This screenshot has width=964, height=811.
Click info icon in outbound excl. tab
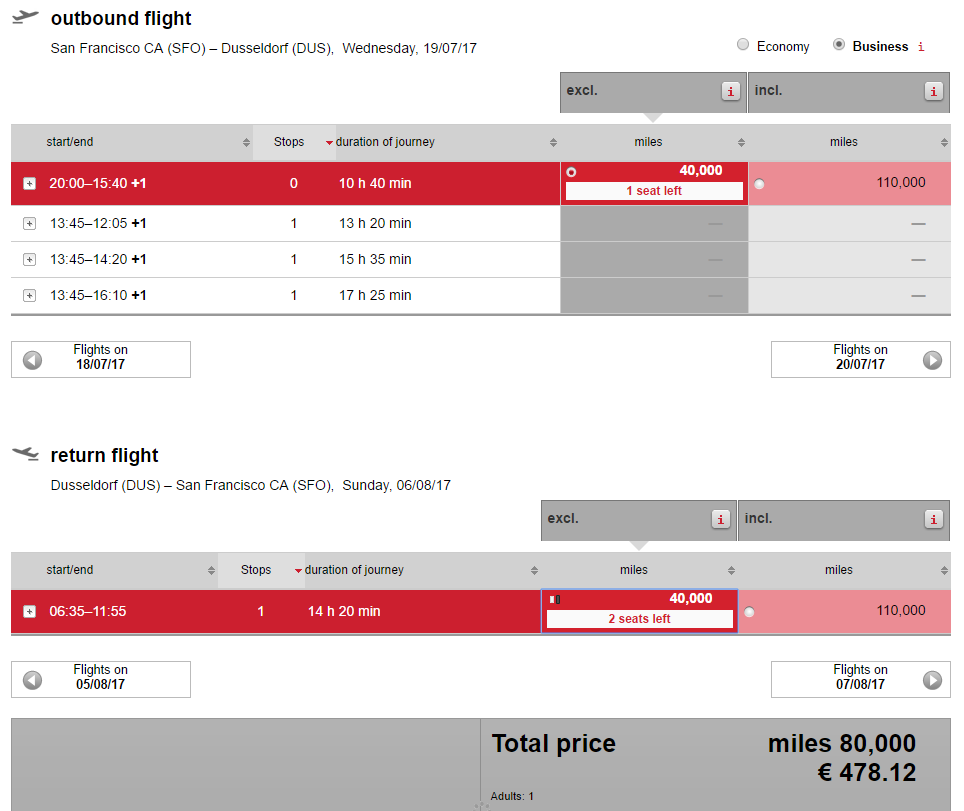click(731, 91)
